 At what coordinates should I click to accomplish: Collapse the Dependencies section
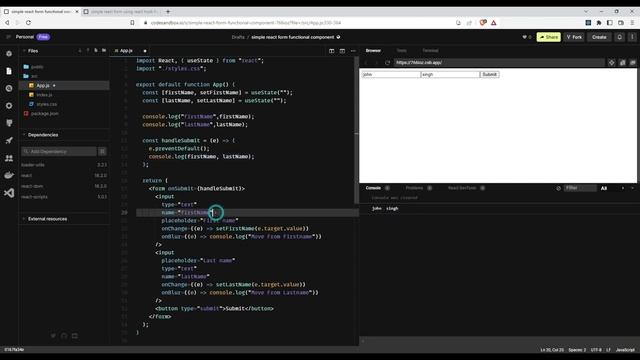coord(24,135)
